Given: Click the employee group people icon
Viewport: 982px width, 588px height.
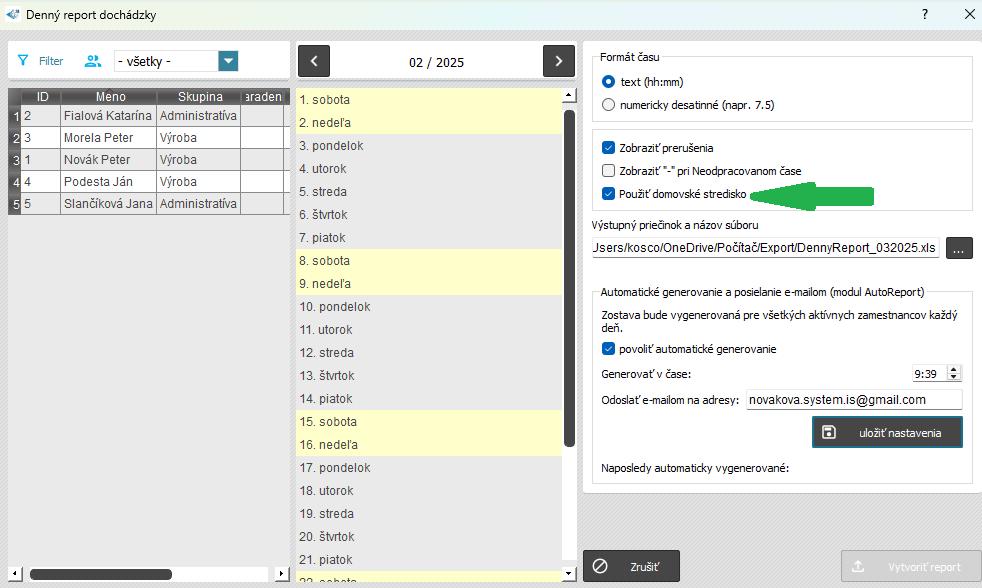Looking at the screenshot, I should (93, 61).
